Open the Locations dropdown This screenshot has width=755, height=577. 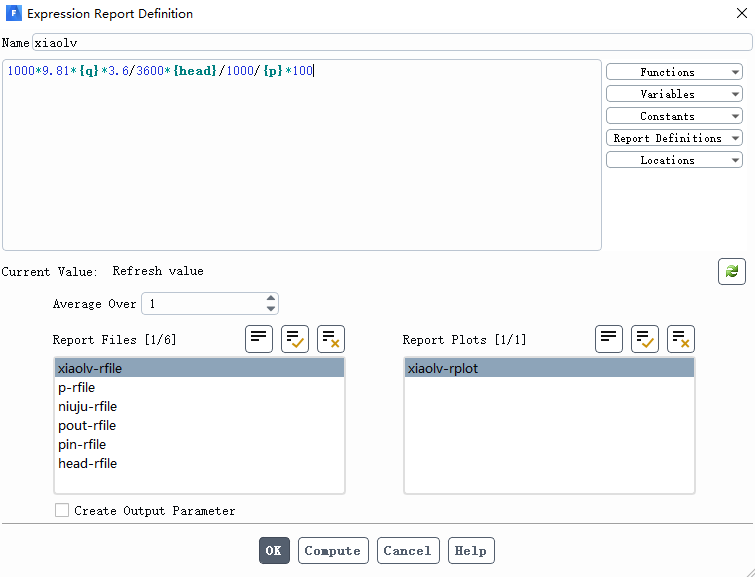[x=674, y=160]
